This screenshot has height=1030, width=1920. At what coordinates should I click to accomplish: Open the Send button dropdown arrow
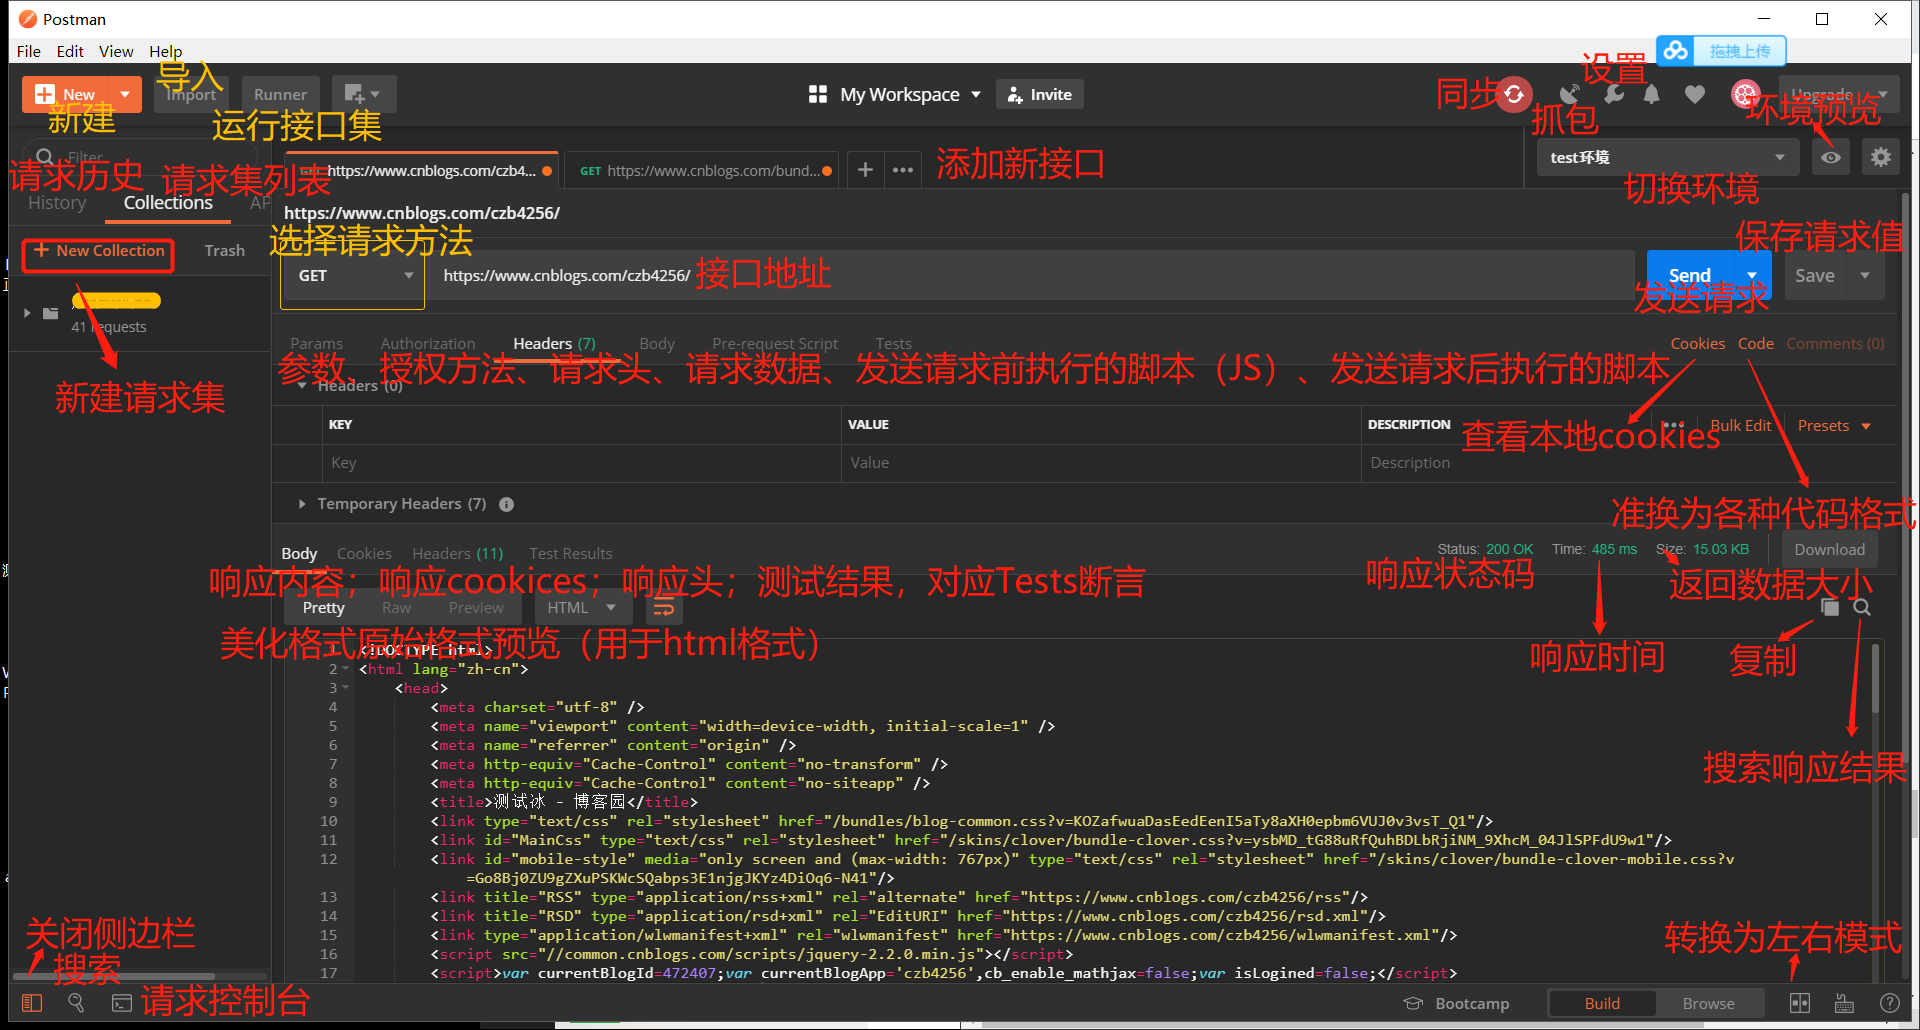(x=1752, y=275)
